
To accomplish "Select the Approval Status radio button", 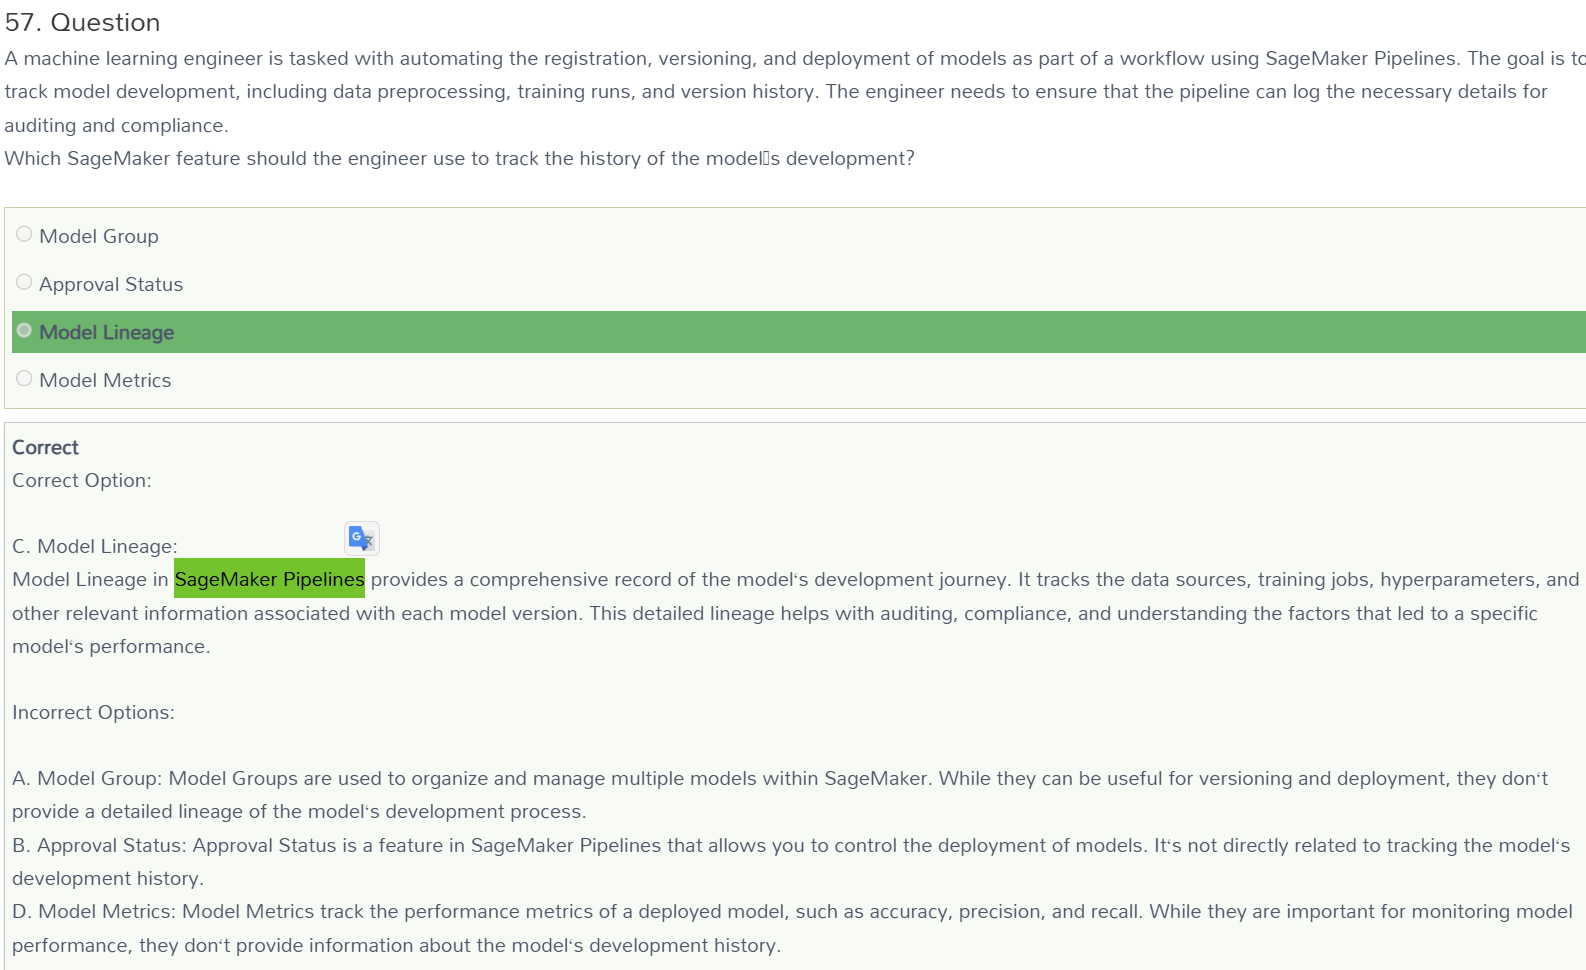I will point(24,282).
